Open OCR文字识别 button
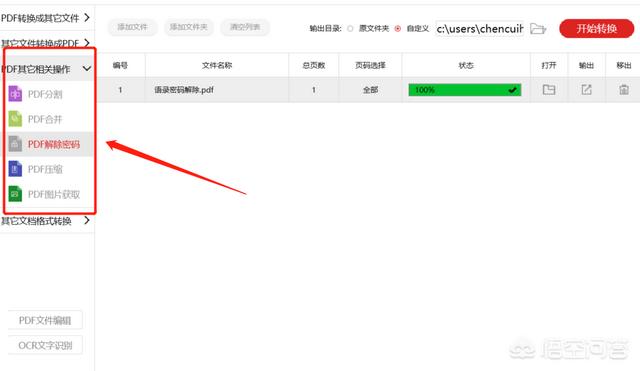 coord(45,345)
